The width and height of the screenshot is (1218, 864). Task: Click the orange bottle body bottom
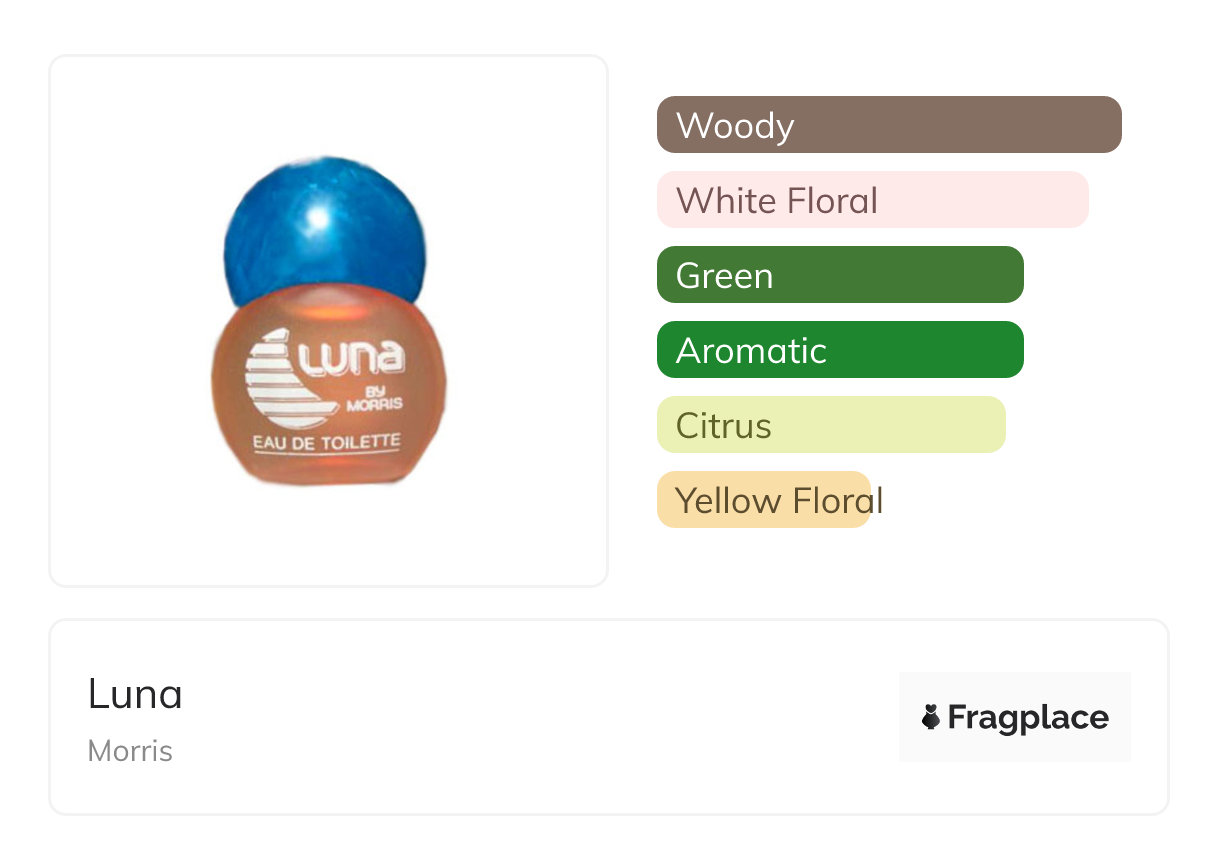click(330, 470)
